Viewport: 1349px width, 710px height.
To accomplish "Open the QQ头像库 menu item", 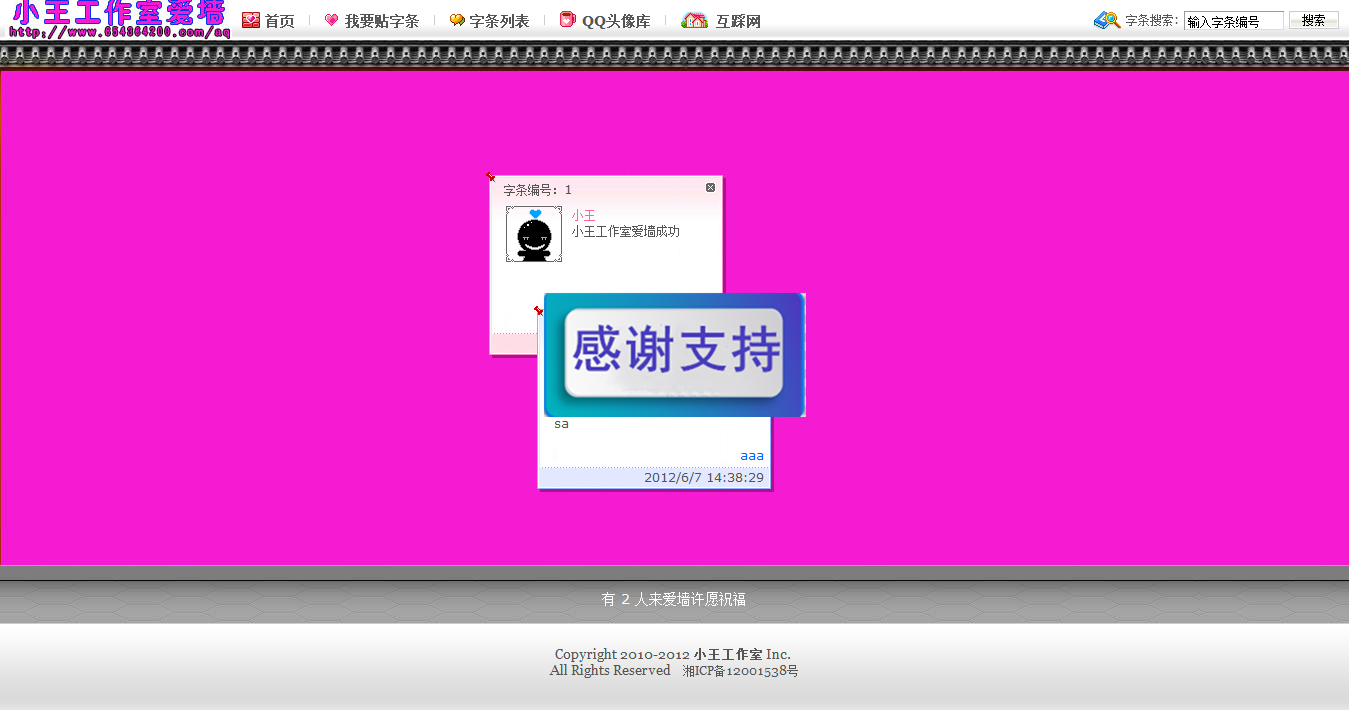I will tap(616, 21).
